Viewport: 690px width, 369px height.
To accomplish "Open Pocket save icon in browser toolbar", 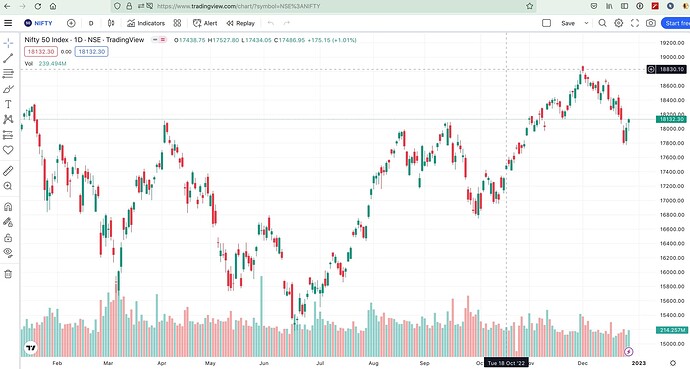I will point(594,6).
